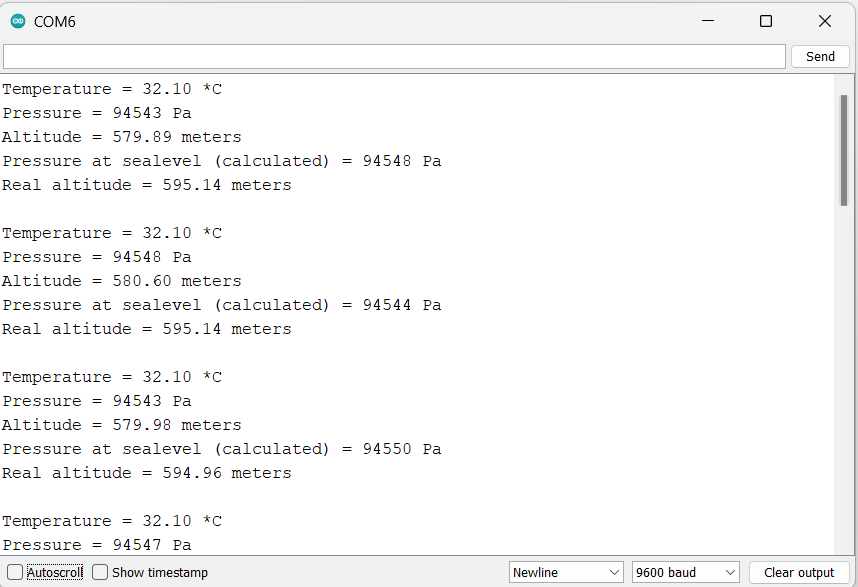The image size is (858, 587).
Task: Minimize the COM6 serial monitor window
Action: [708, 21]
